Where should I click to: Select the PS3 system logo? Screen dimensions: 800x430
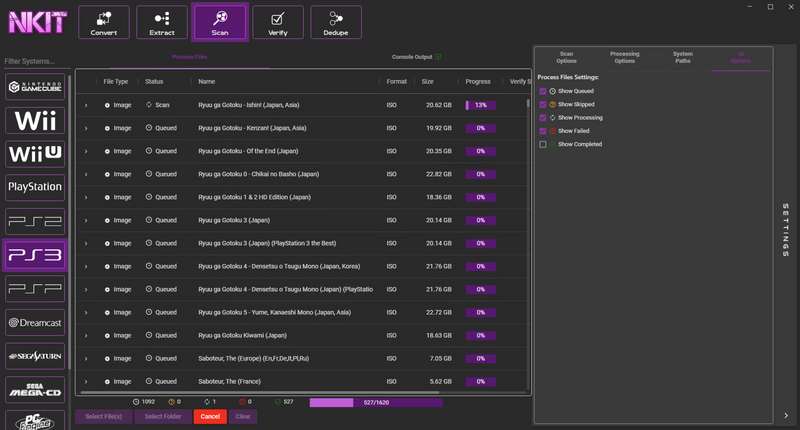[35, 255]
